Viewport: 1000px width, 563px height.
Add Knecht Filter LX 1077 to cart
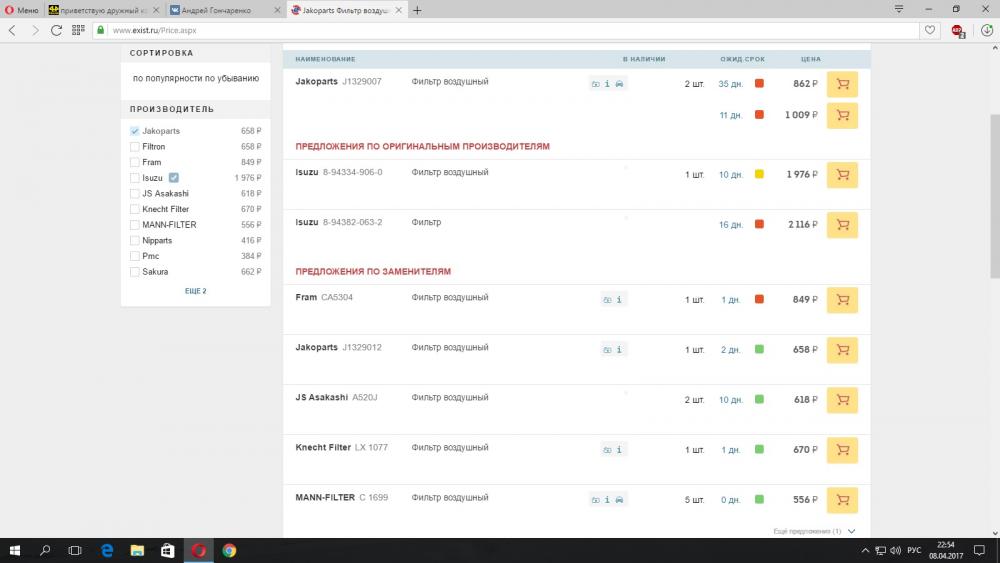[x=842, y=450]
